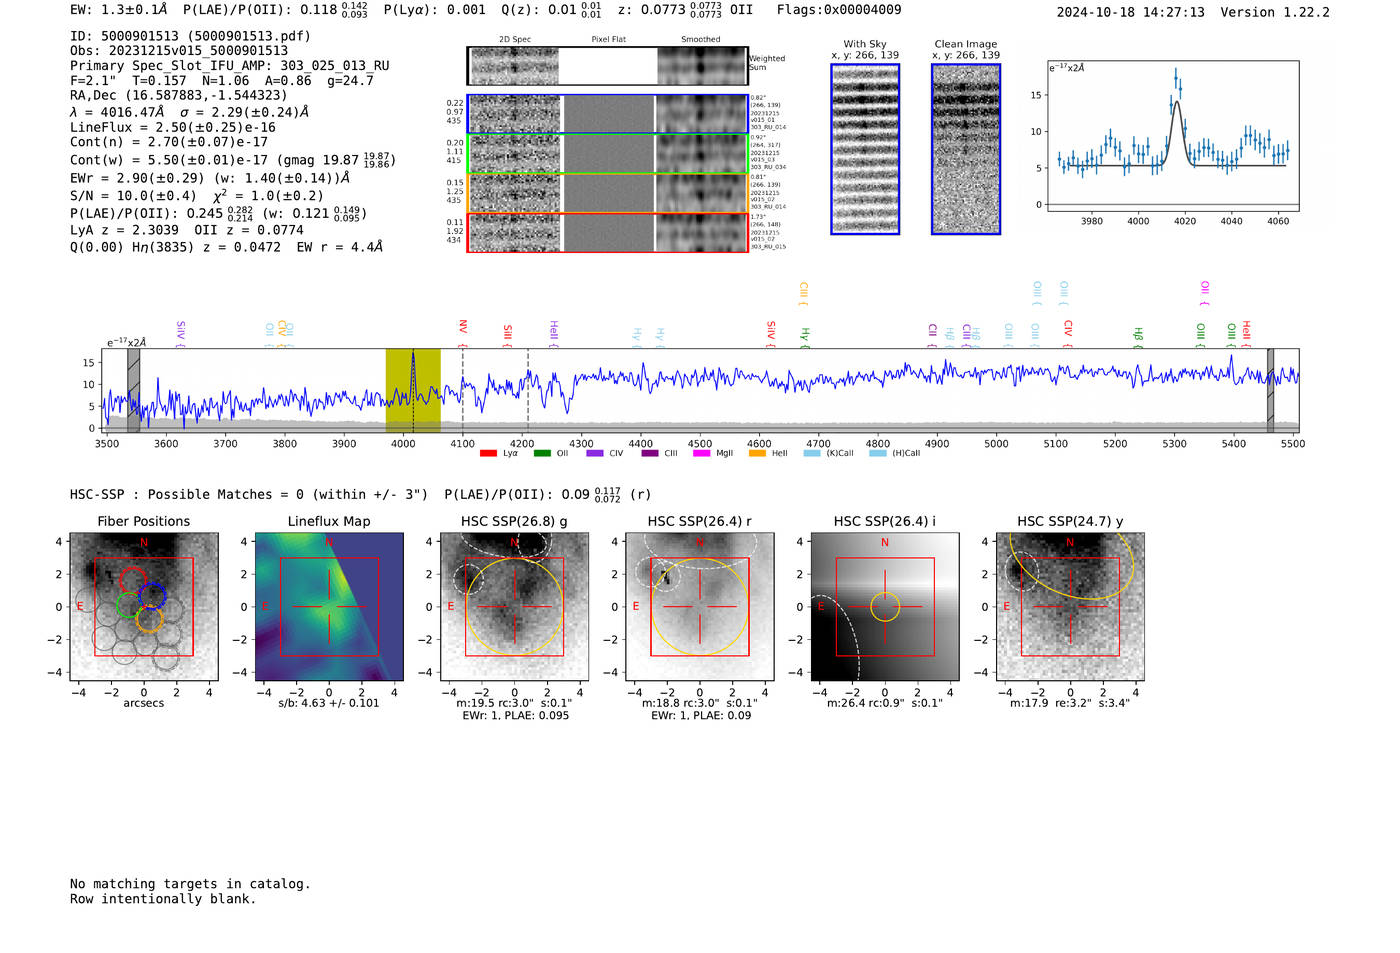Click the red Lyα legend swatch

488,453
